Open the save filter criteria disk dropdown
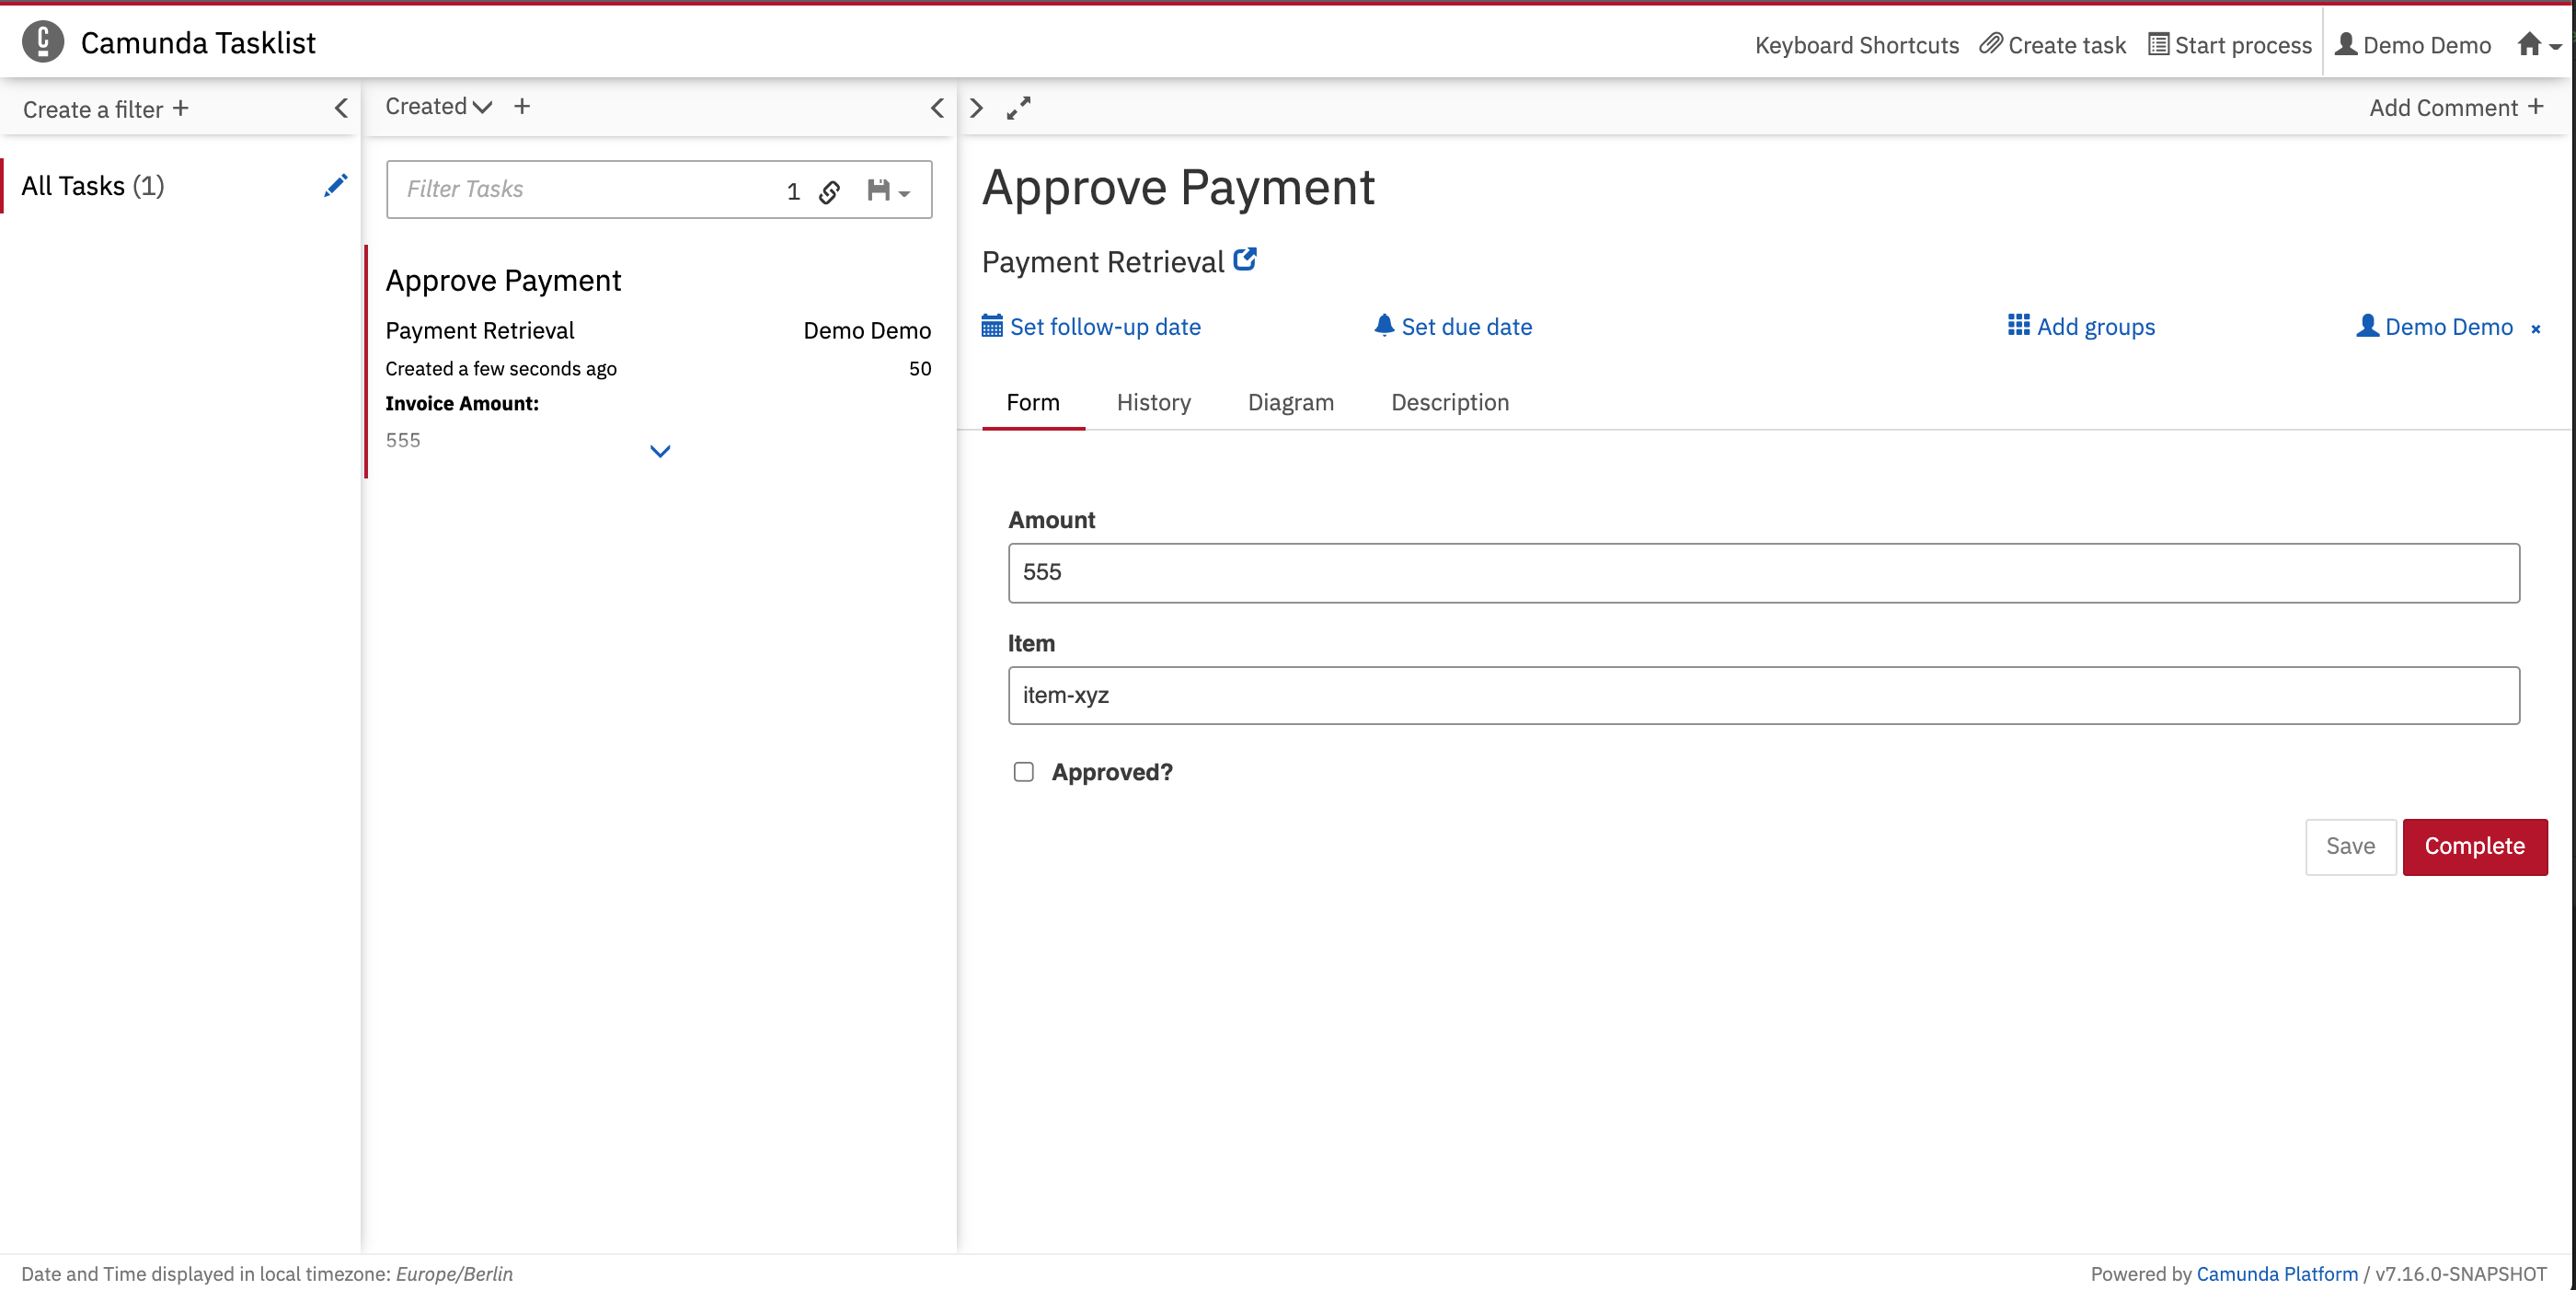2576x1290 pixels. click(887, 191)
